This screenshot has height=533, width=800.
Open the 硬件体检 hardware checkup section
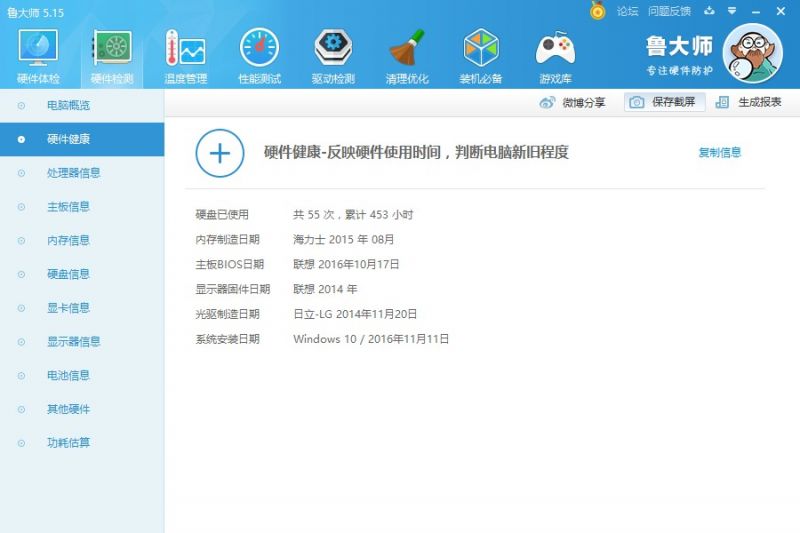tap(38, 56)
